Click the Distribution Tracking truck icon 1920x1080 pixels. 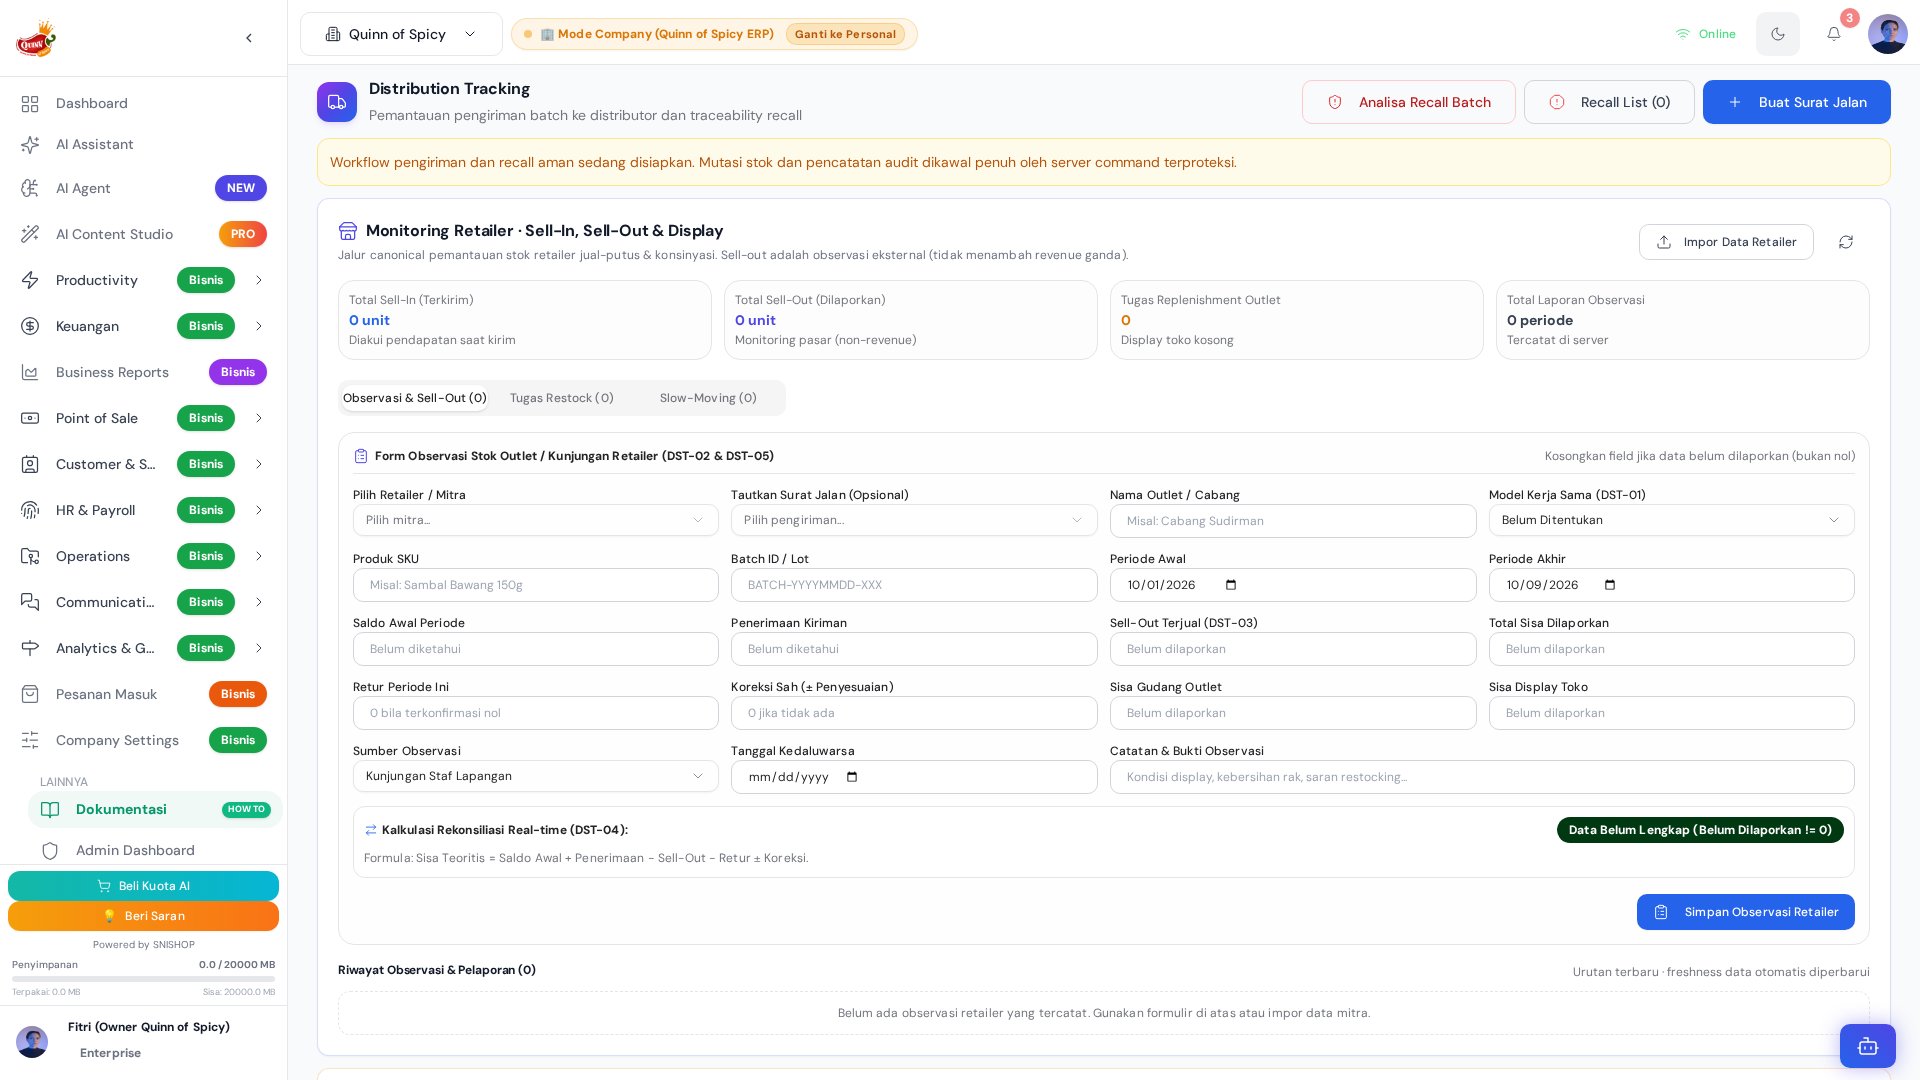pyautogui.click(x=337, y=102)
